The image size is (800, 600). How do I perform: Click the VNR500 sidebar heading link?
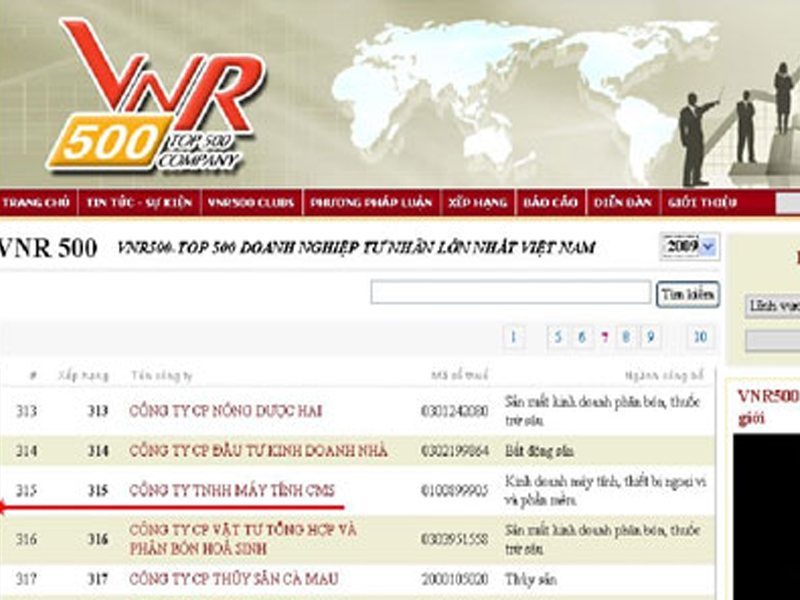(768, 407)
